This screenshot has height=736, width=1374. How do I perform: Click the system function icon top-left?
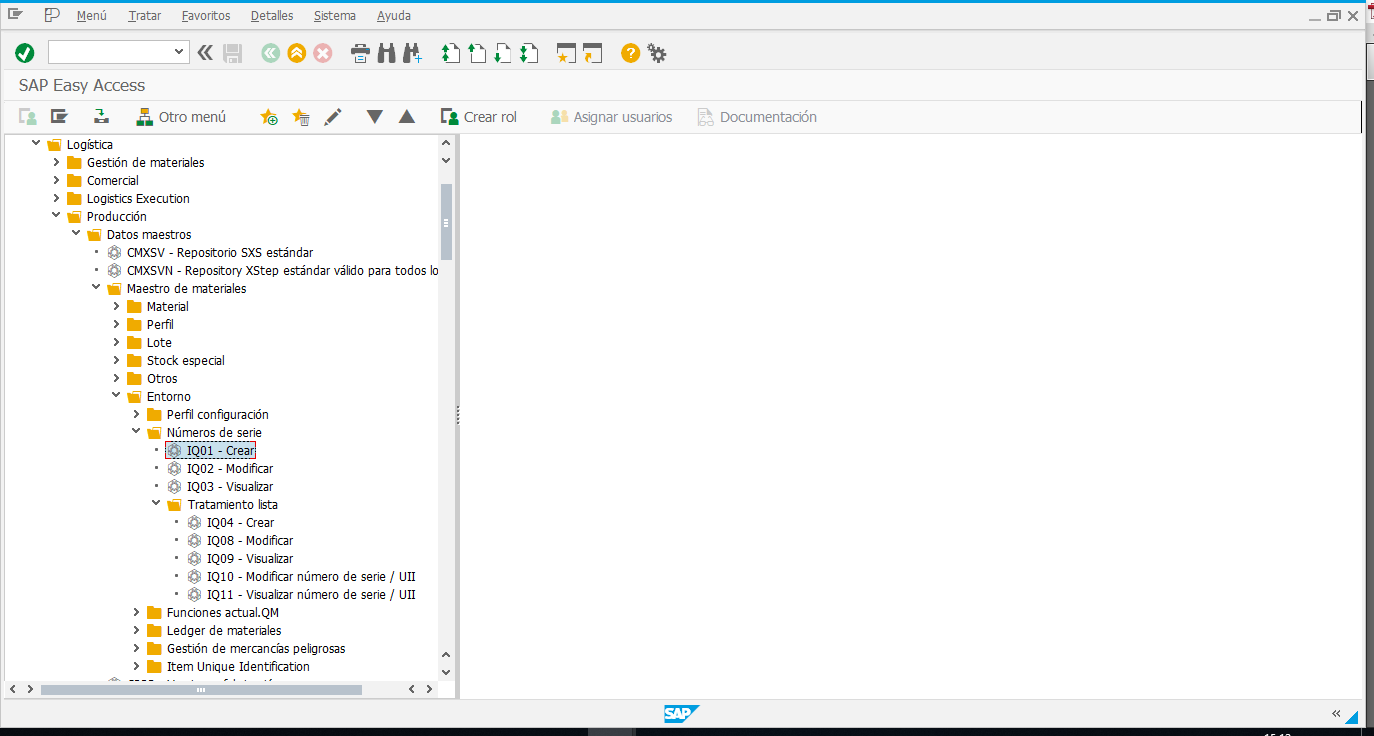[x=15, y=15]
